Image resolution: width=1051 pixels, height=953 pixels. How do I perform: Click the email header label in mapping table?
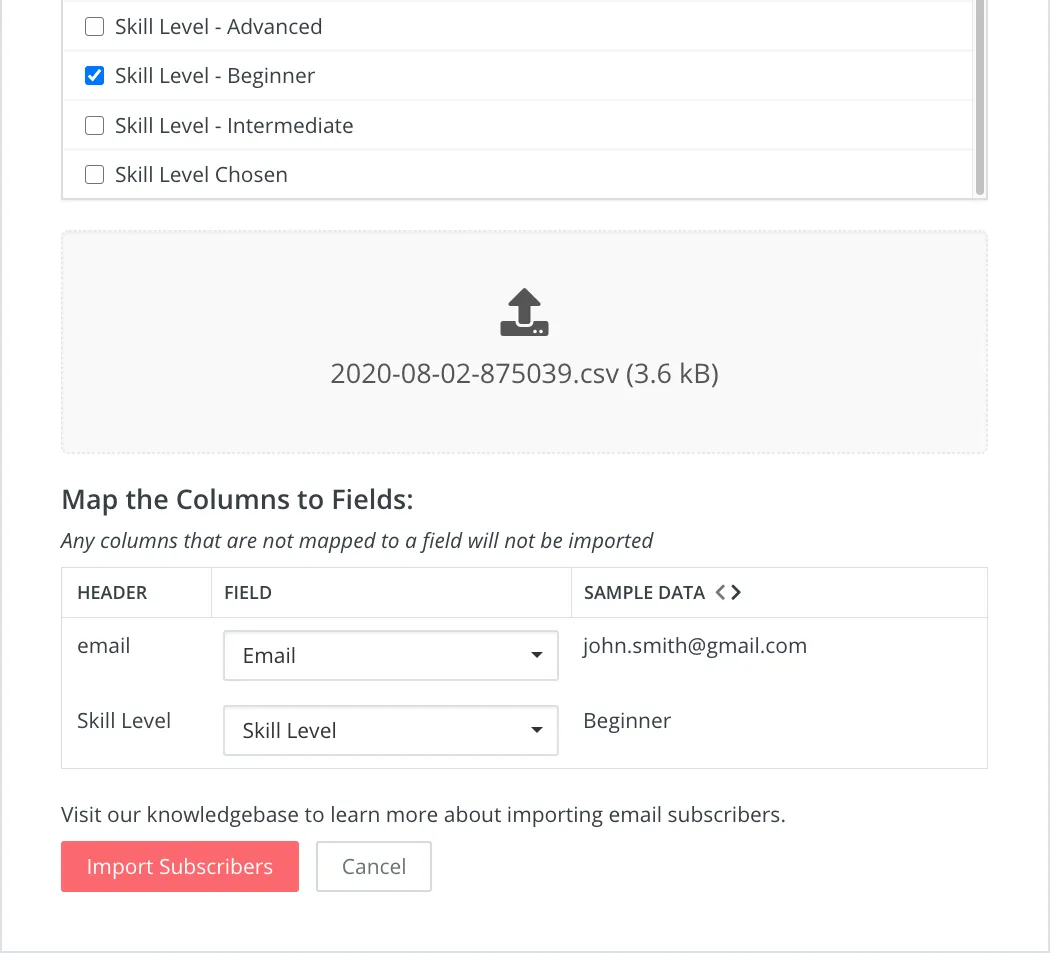[x=103, y=645]
